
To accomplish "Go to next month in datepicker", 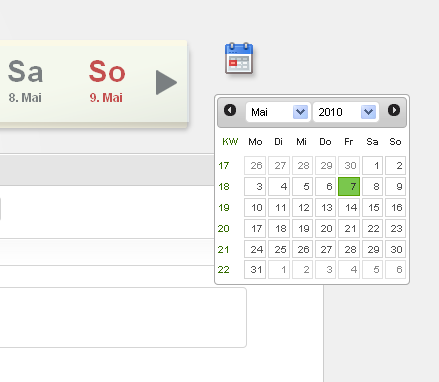I will click(x=394, y=110).
